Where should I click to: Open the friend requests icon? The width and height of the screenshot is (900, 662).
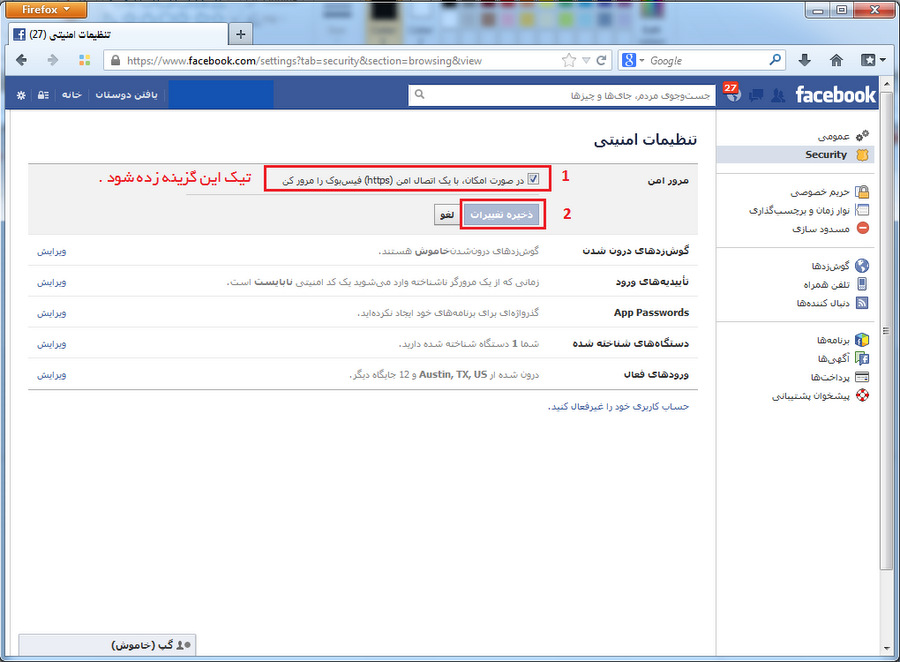778,95
